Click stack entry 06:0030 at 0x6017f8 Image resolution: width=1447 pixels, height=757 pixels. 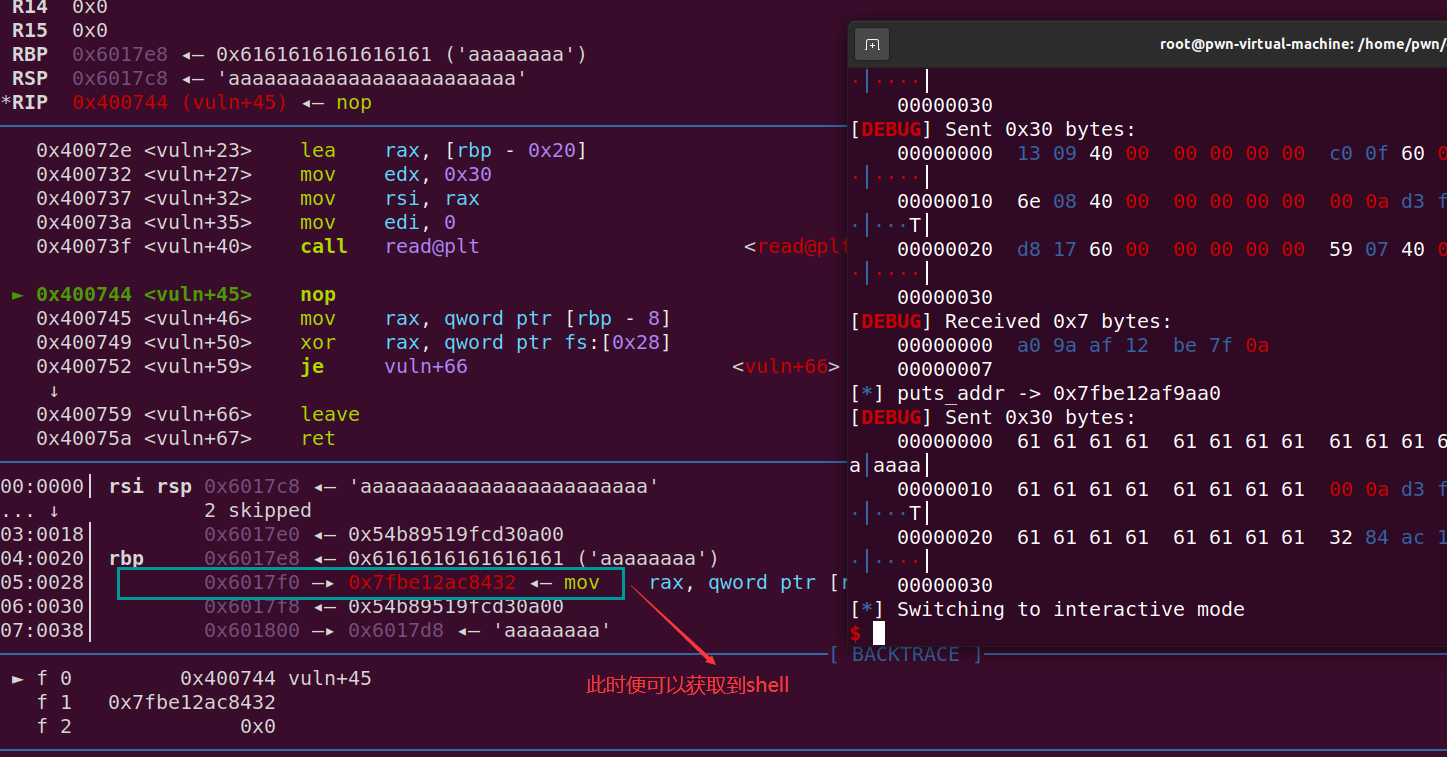click(x=282, y=606)
